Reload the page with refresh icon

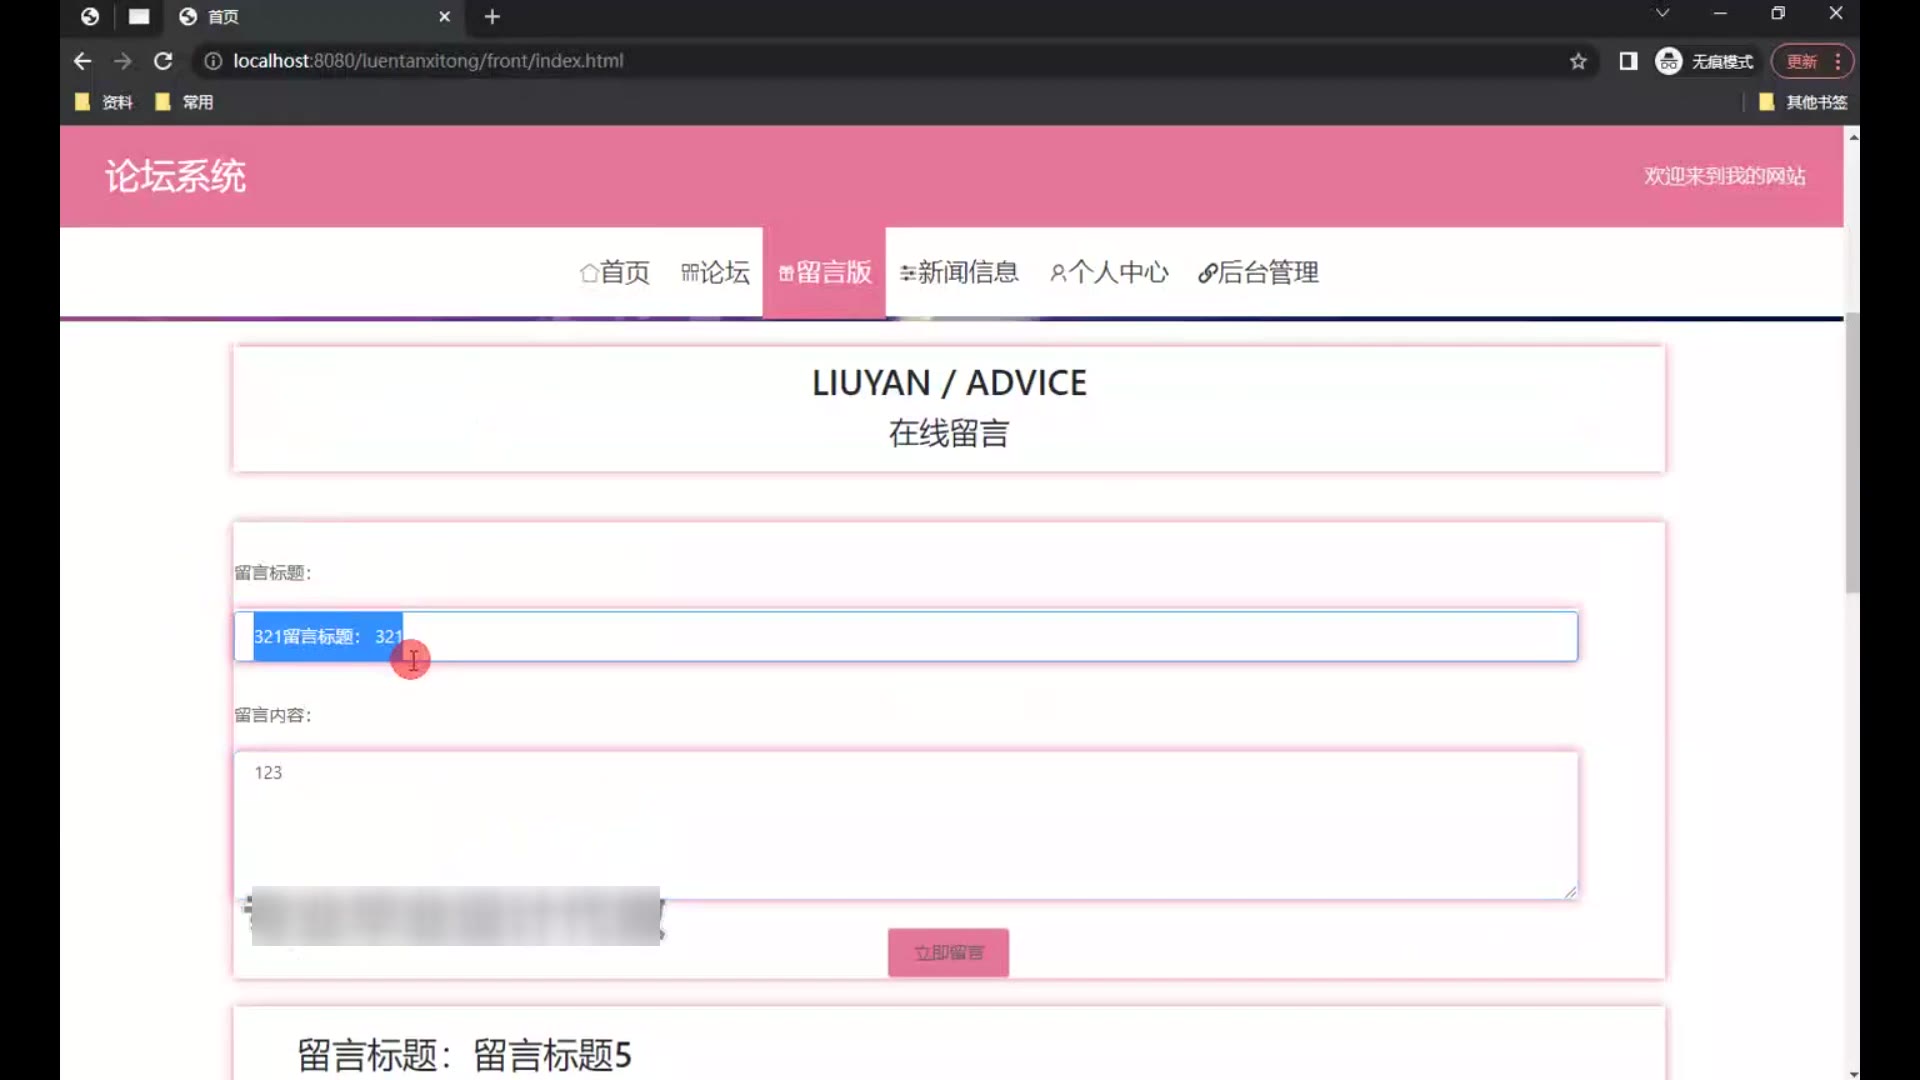point(163,61)
